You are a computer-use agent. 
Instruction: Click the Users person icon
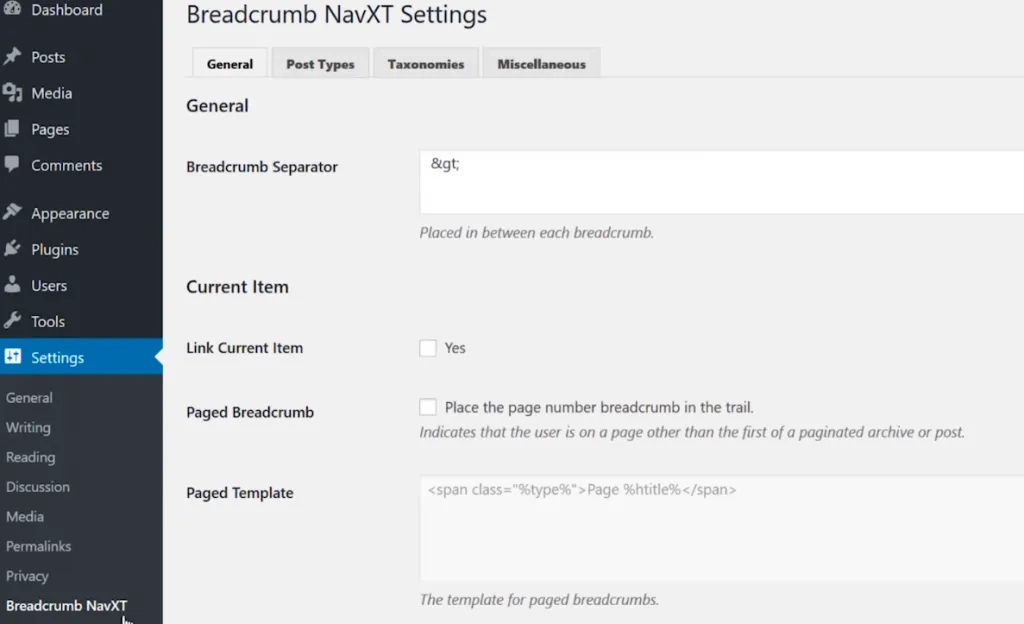click(13, 285)
